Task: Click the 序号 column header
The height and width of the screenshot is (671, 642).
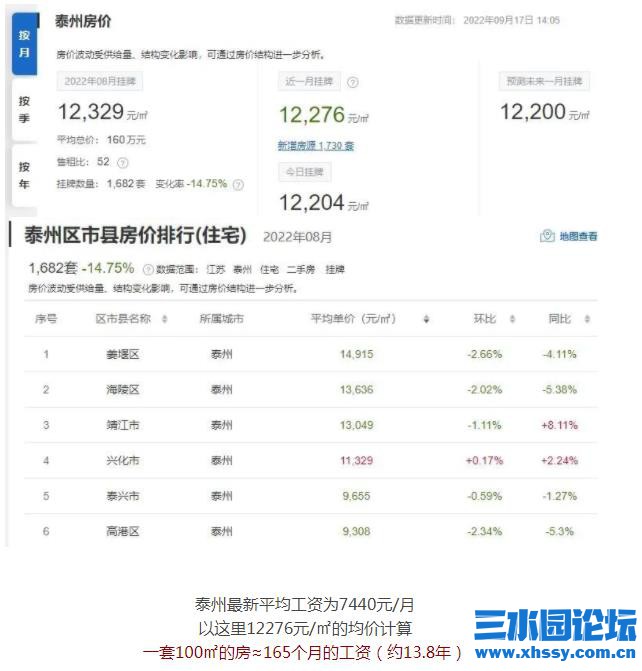Action: point(46,319)
